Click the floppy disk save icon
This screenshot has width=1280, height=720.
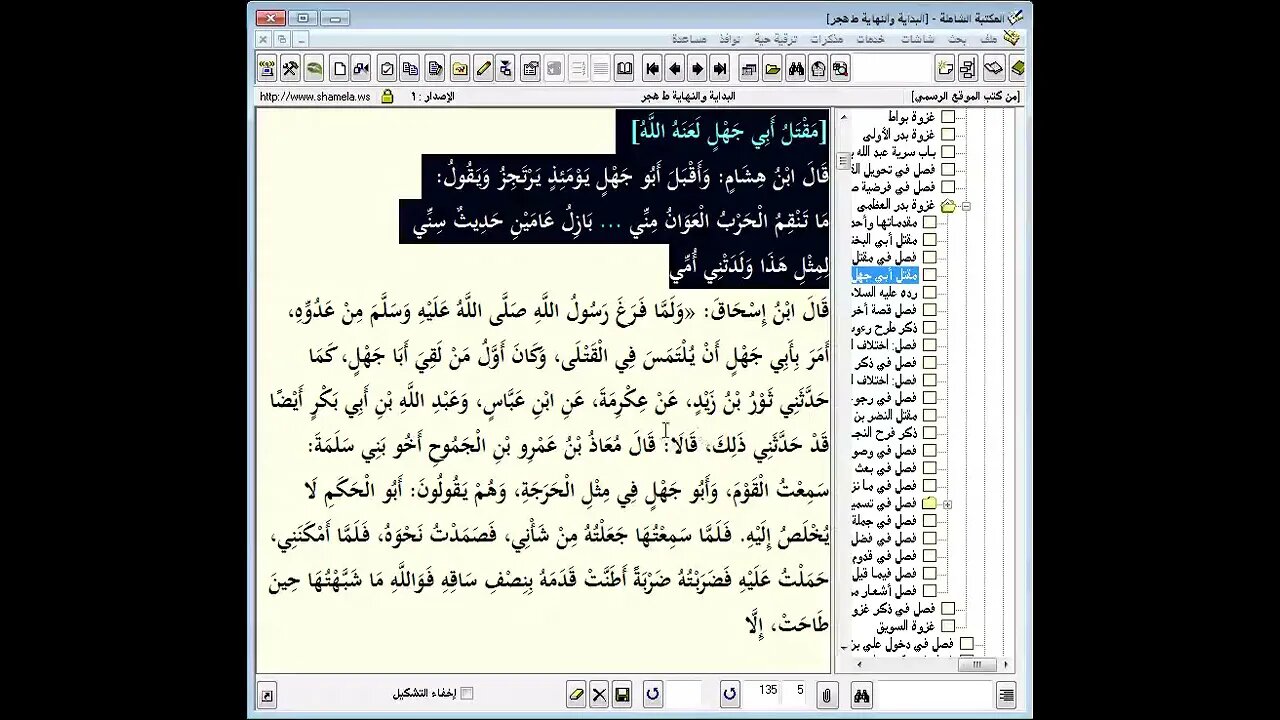point(622,694)
